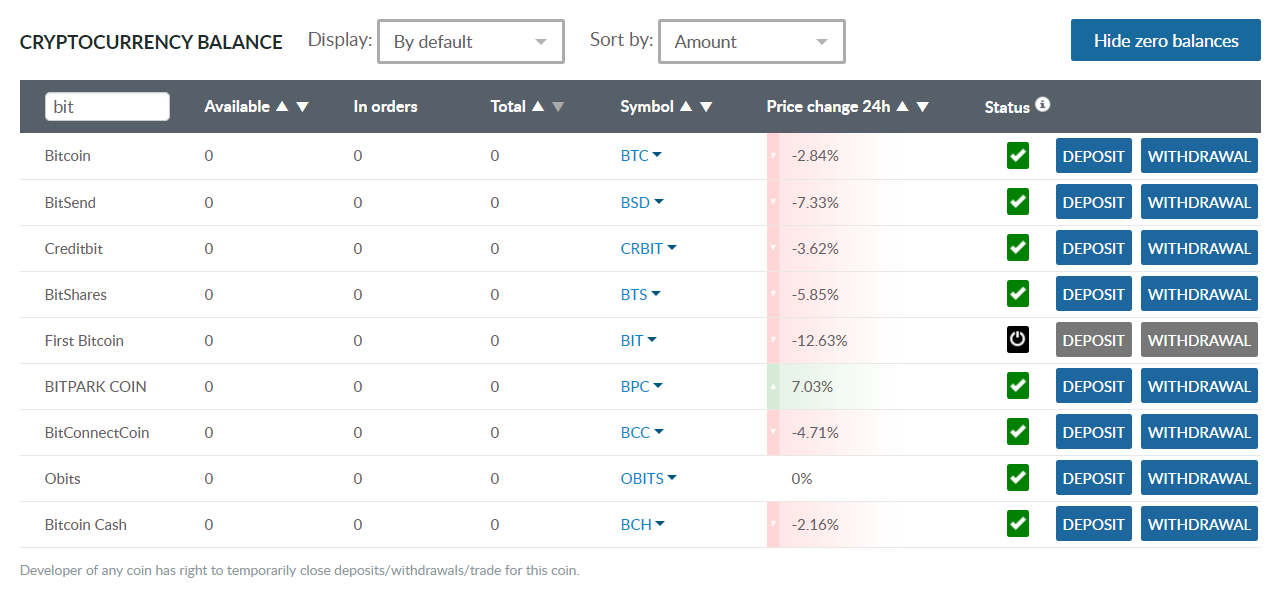
Task: Click First Bitcoin disabled power status icon
Action: (x=1017, y=340)
